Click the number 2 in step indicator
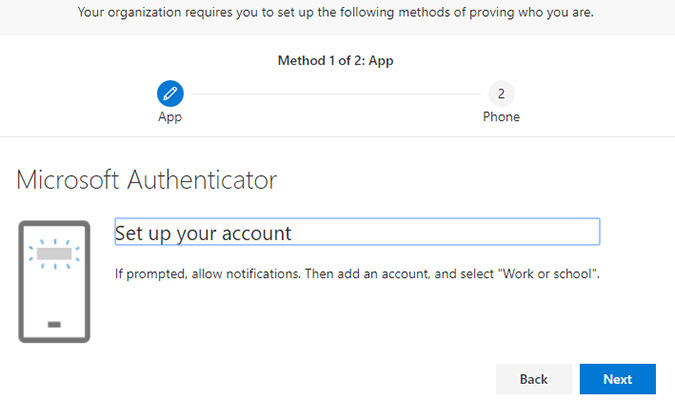Viewport: 675px width, 405px height. (x=501, y=93)
